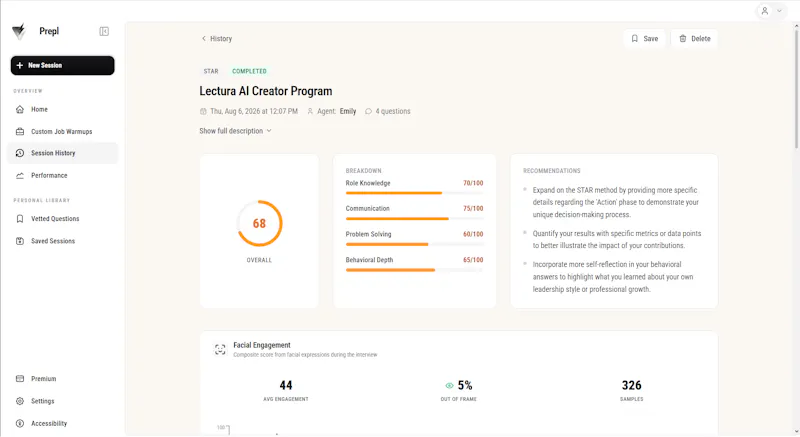
Task: Click the back chevron beside History
Action: 204,39
